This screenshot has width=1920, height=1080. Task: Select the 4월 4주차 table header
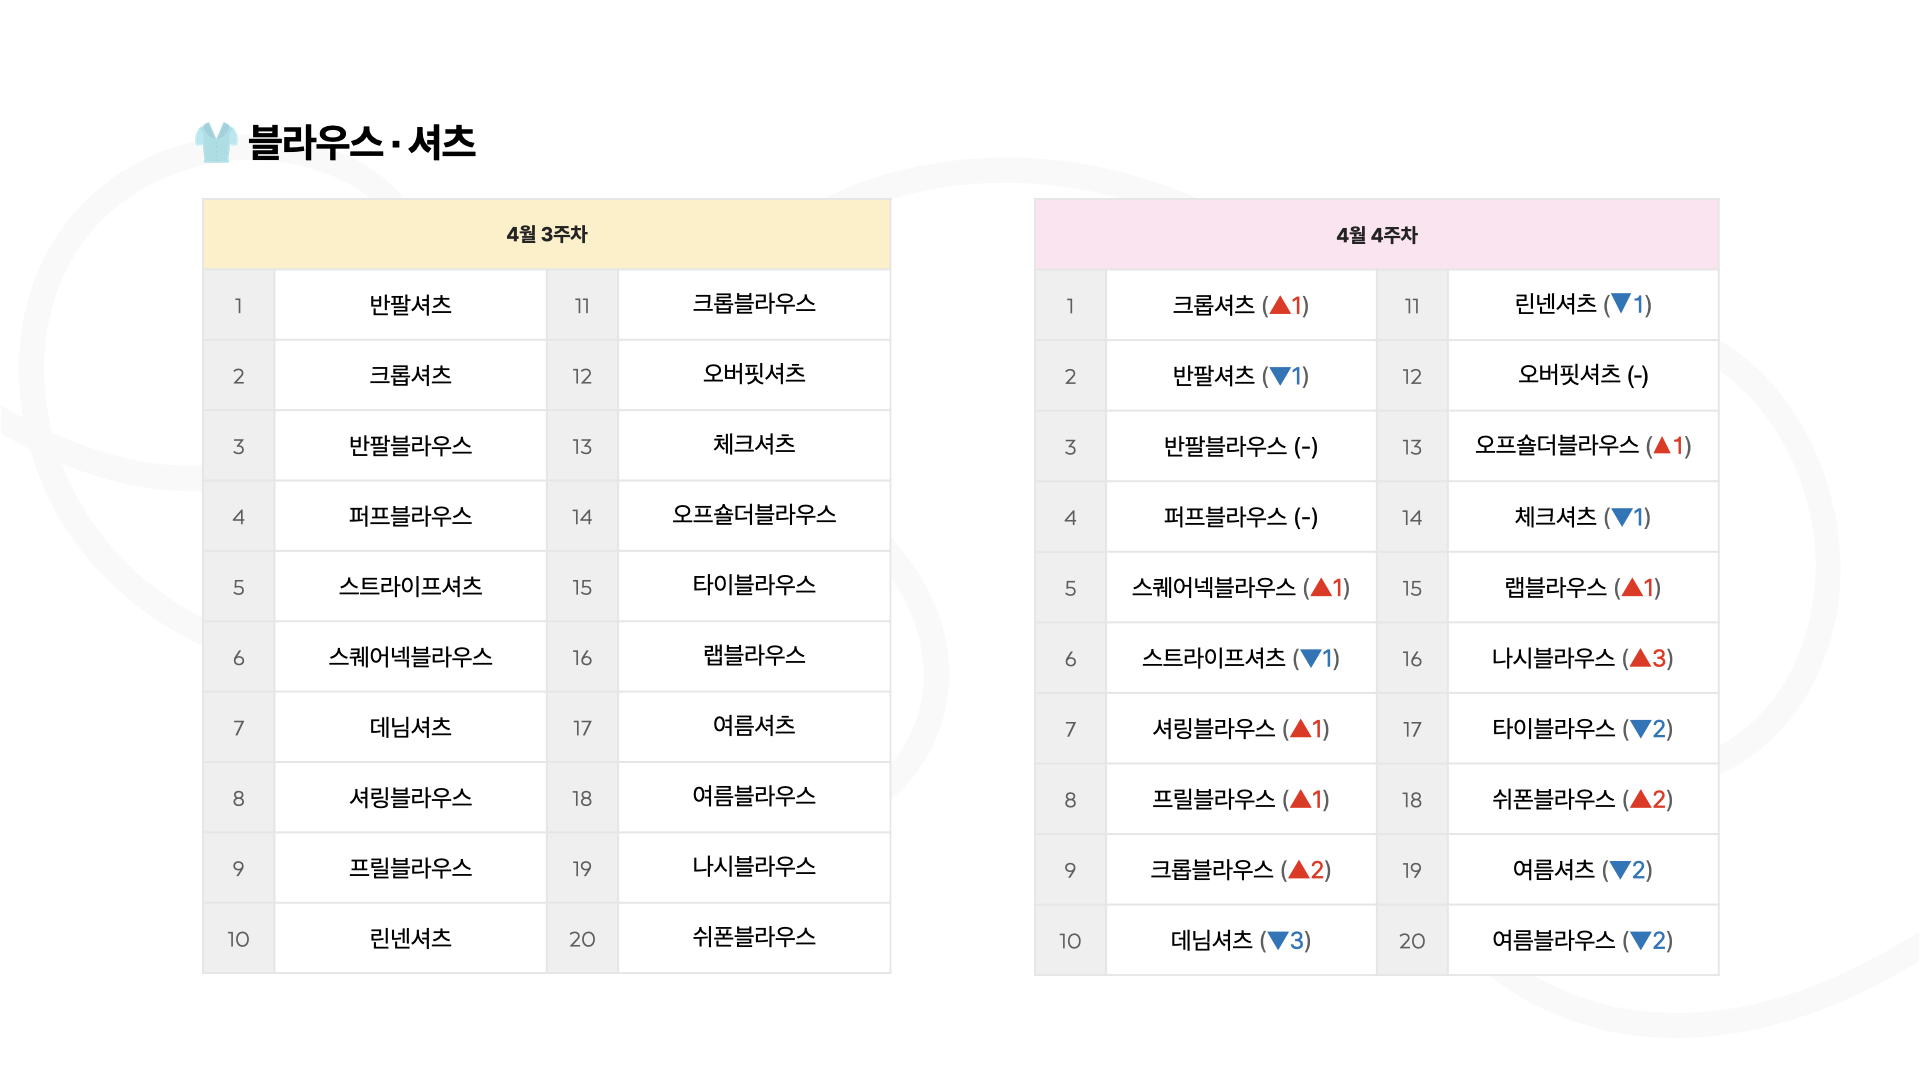[1377, 235]
